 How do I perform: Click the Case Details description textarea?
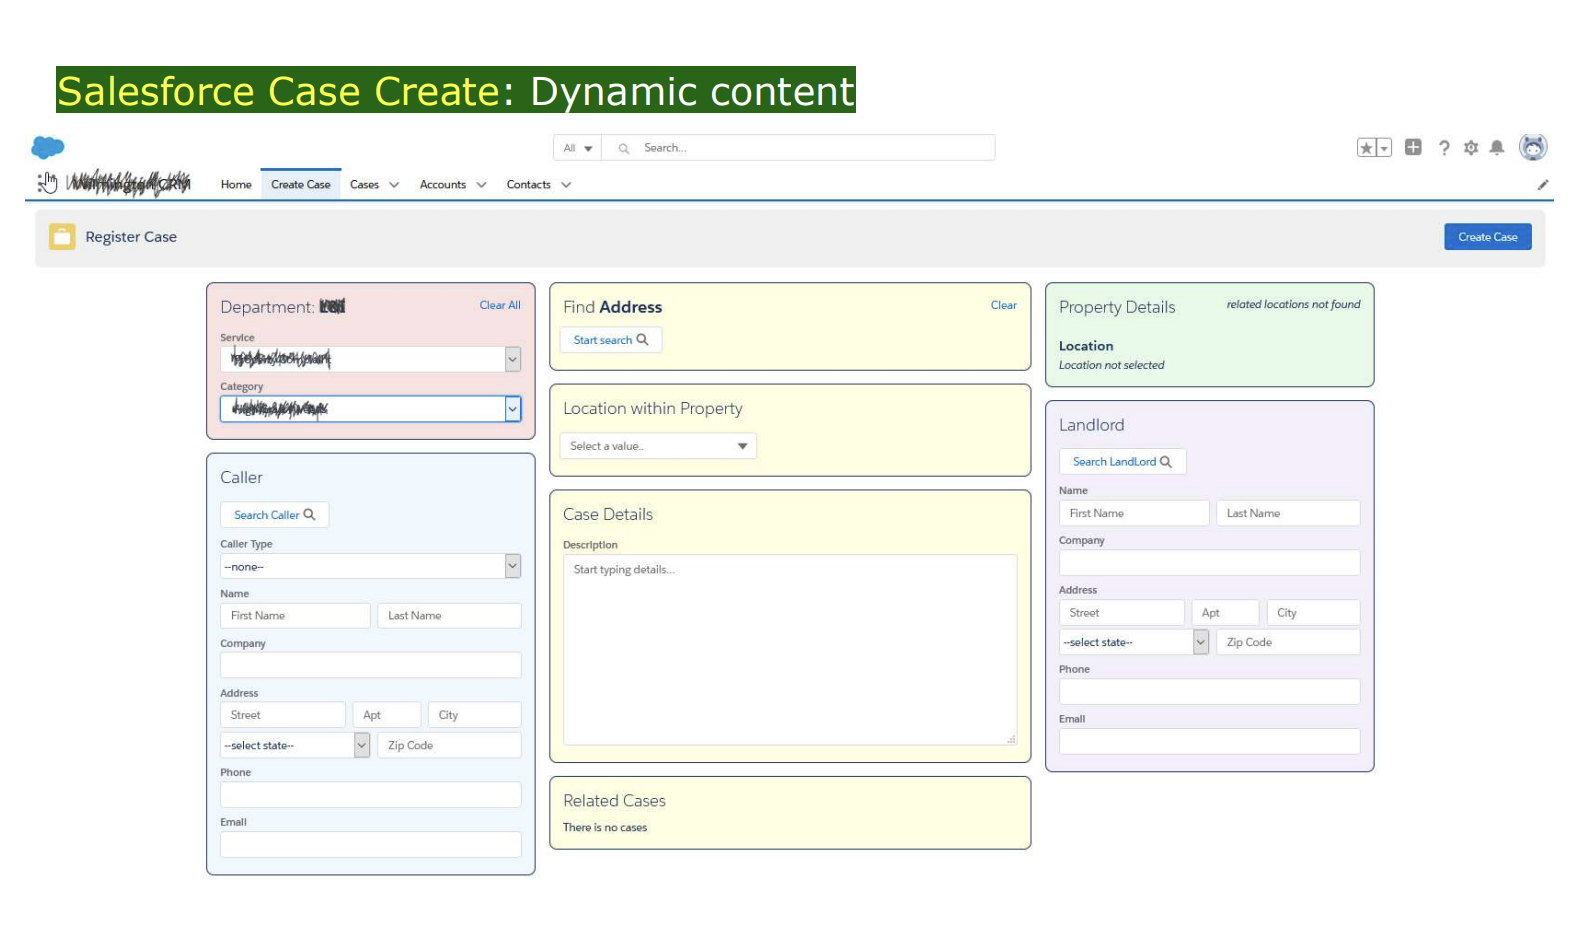point(790,650)
